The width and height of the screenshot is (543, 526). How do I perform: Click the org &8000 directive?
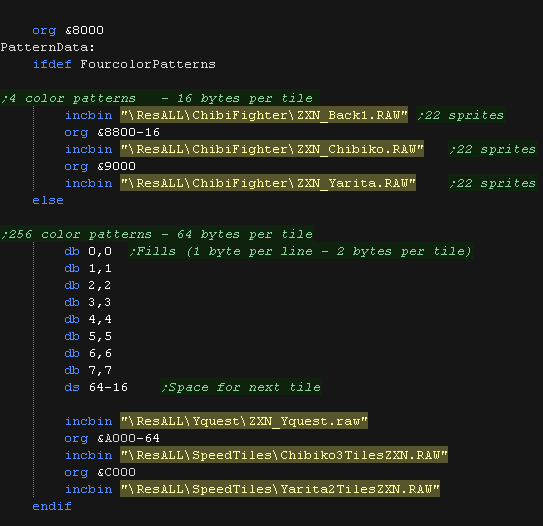tap(68, 30)
